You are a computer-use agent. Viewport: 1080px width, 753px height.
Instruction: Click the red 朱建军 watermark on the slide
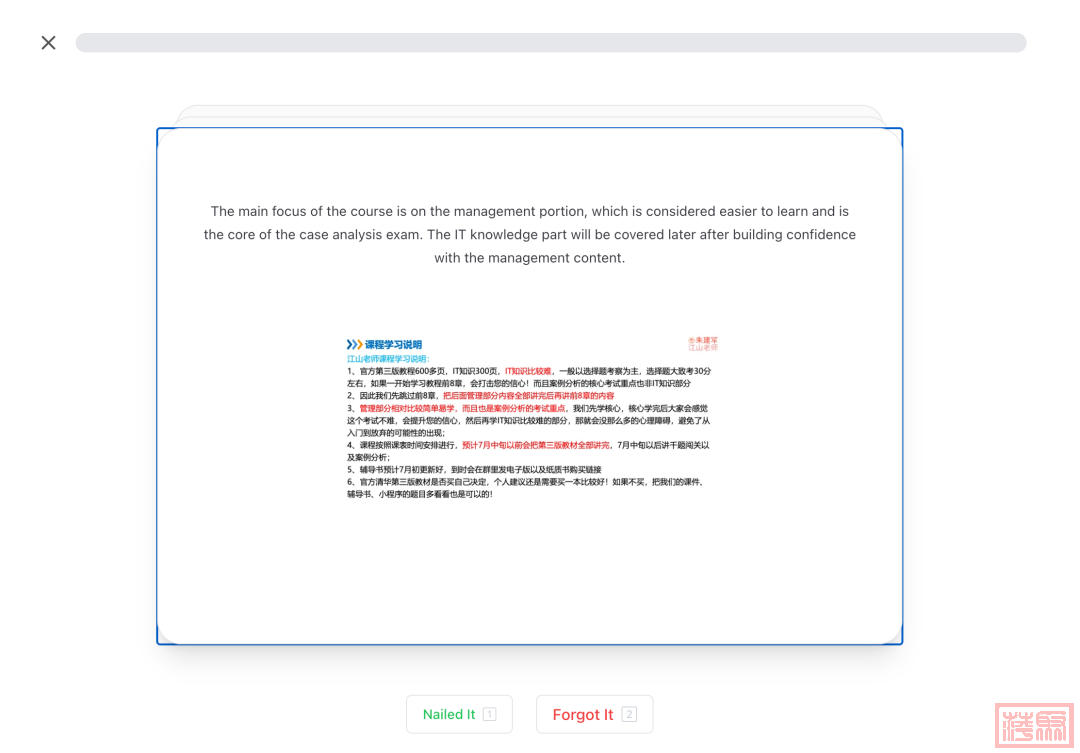tap(703, 343)
